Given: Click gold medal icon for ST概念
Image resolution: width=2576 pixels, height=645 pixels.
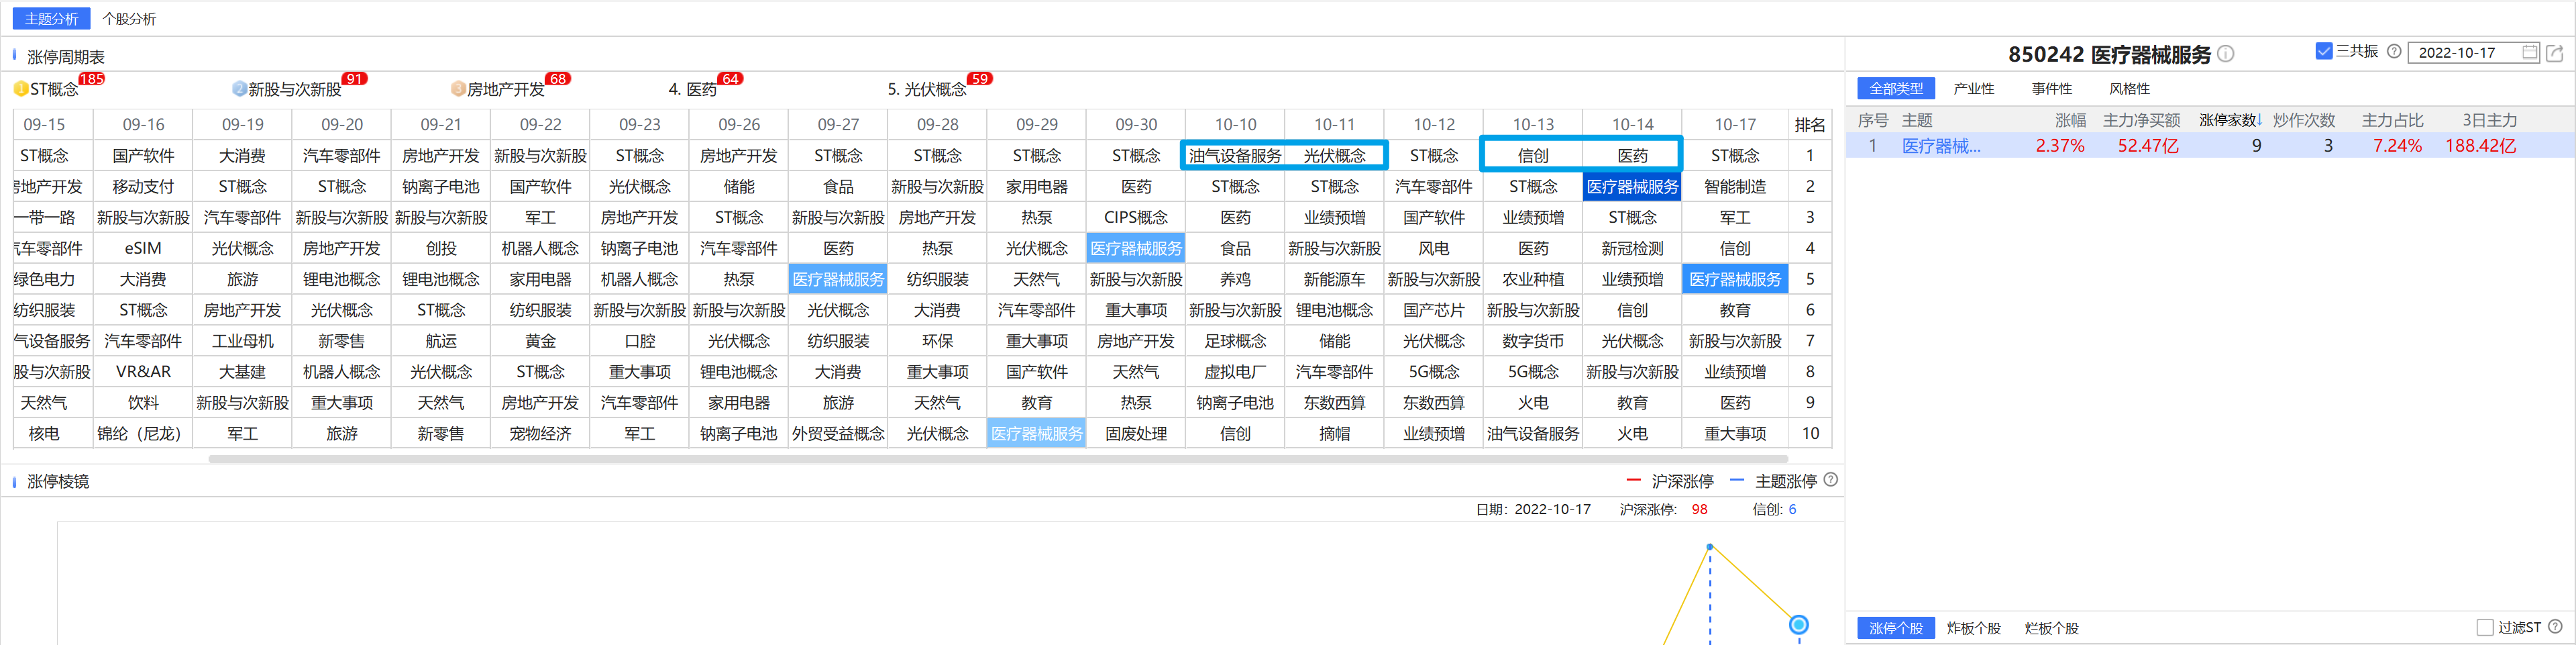Looking at the screenshot, I should pyautogui.click(x=21, y=89).
